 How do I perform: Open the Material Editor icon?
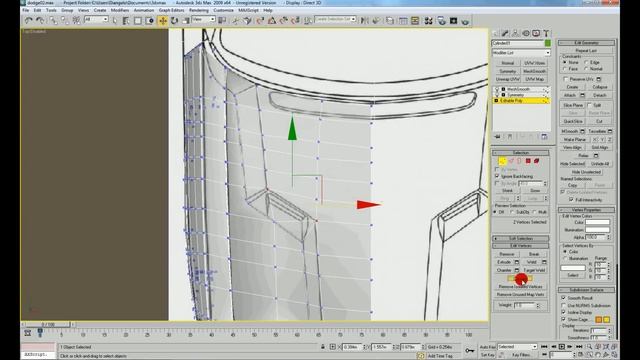tap(428, 20)
